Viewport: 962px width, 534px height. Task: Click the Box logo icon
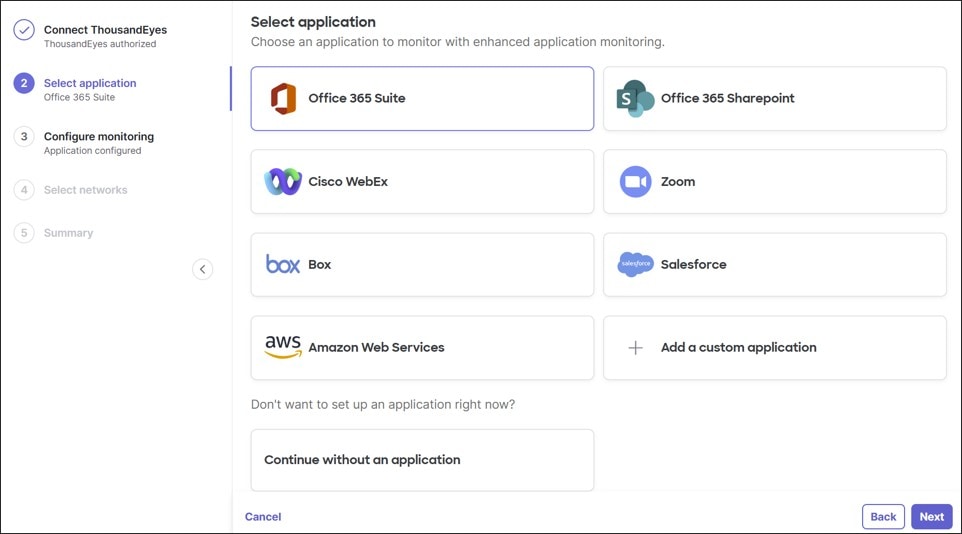click(x=283, y=265)
